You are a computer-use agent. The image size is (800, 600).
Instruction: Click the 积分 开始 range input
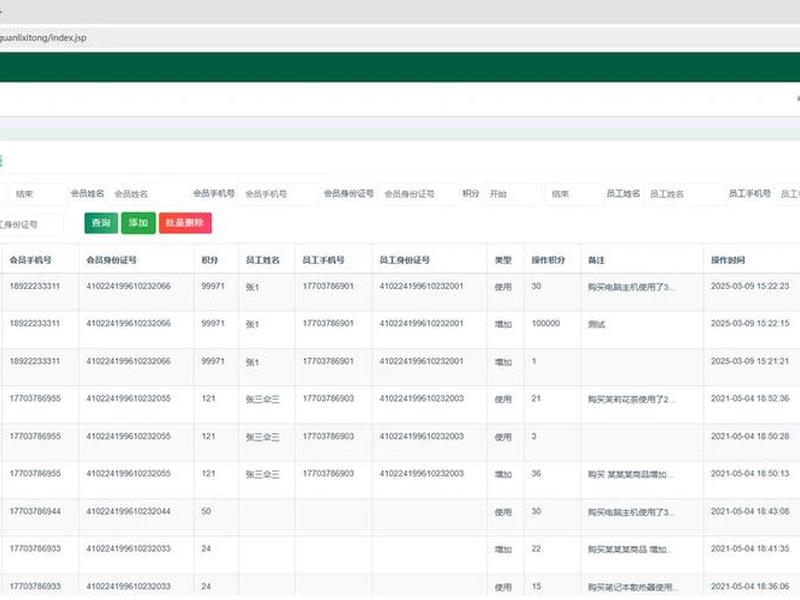[x=512, y=194]
